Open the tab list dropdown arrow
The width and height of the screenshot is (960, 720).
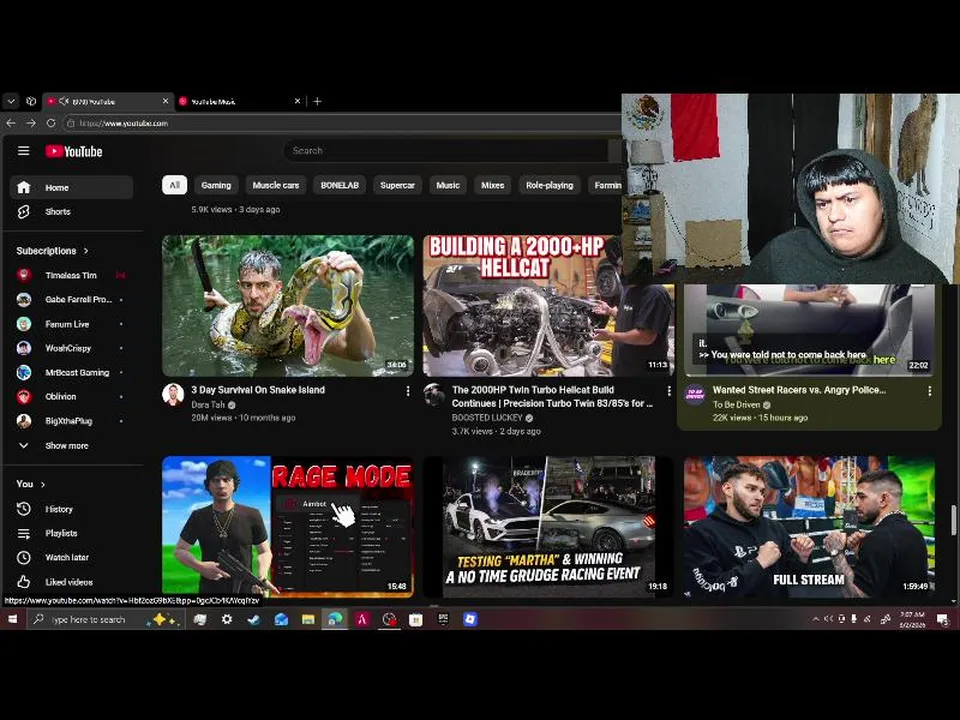[11, 101]
